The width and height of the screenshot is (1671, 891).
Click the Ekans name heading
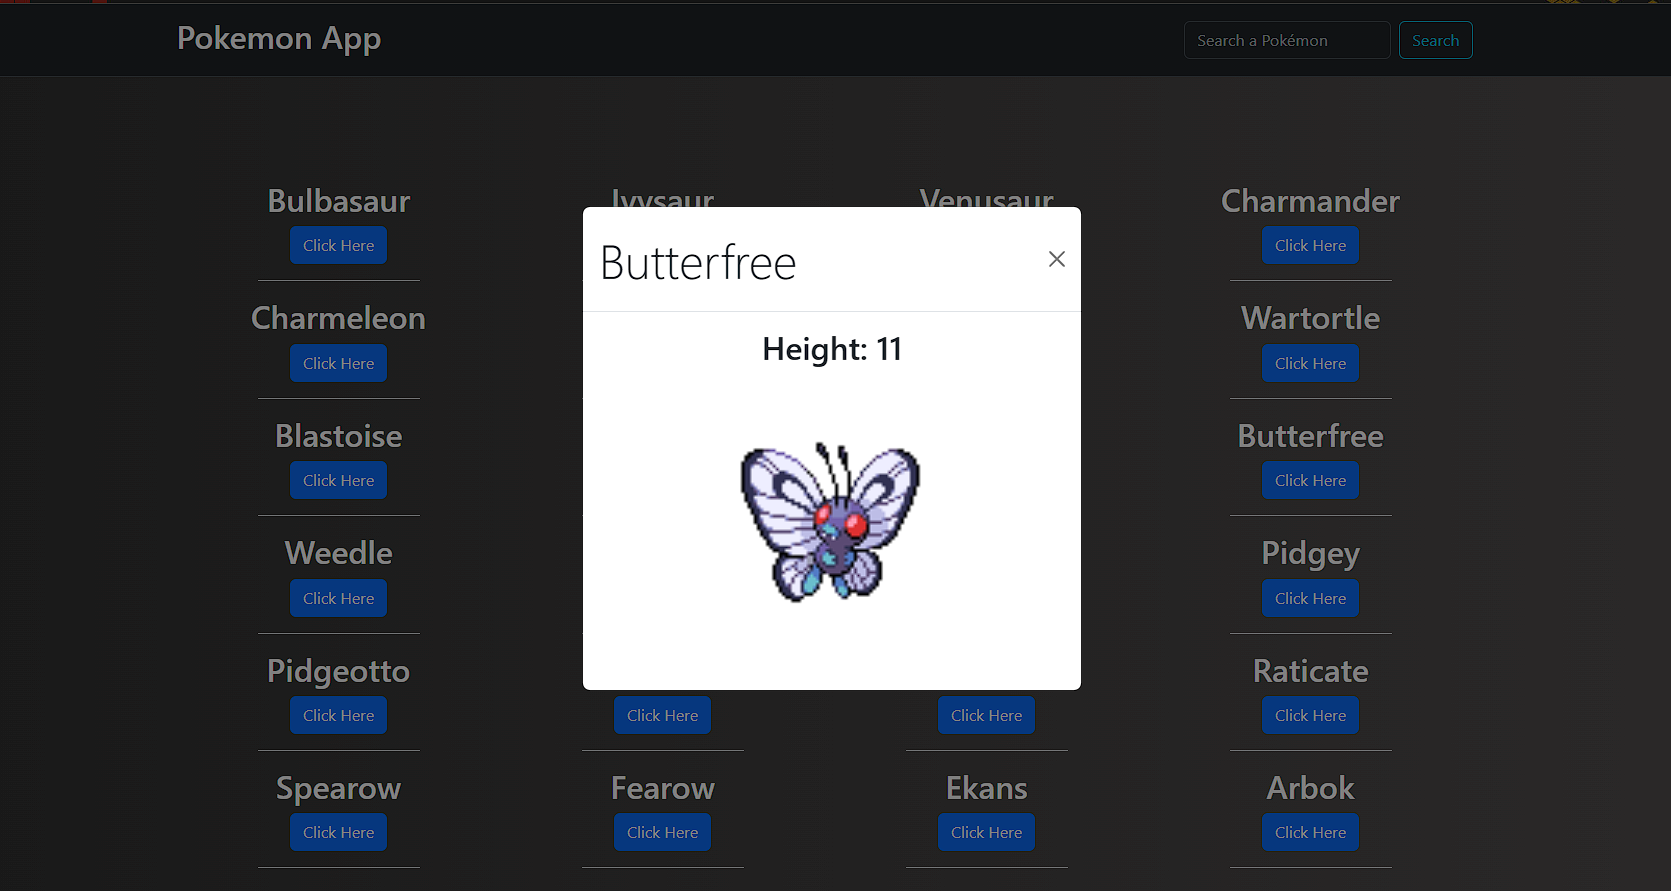(986, 788)
